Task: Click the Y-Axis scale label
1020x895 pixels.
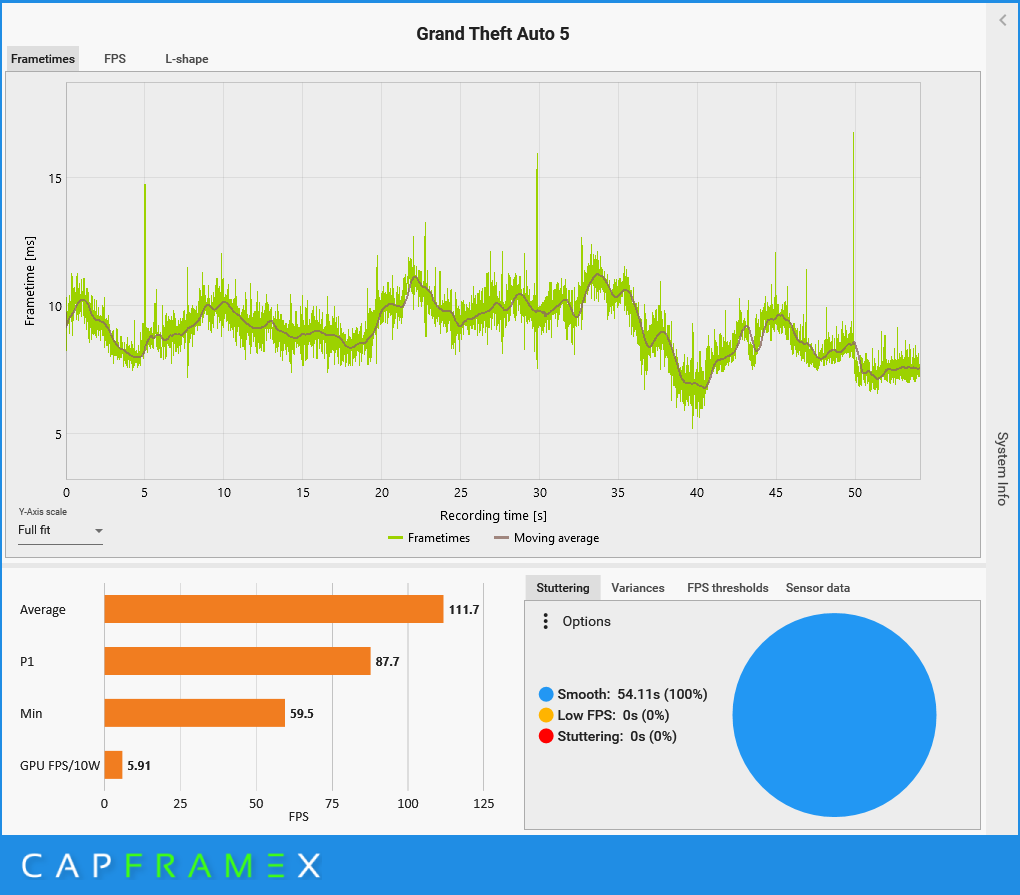Action: point(43,512)
